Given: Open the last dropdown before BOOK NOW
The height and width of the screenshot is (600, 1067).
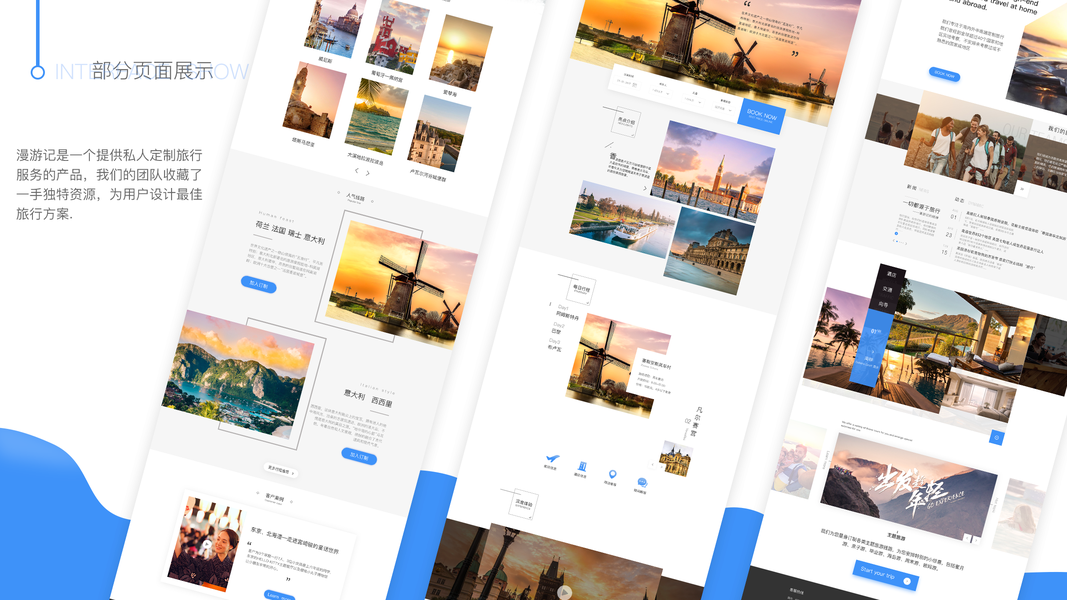Looking at the screenshot, I should point(723,107).
